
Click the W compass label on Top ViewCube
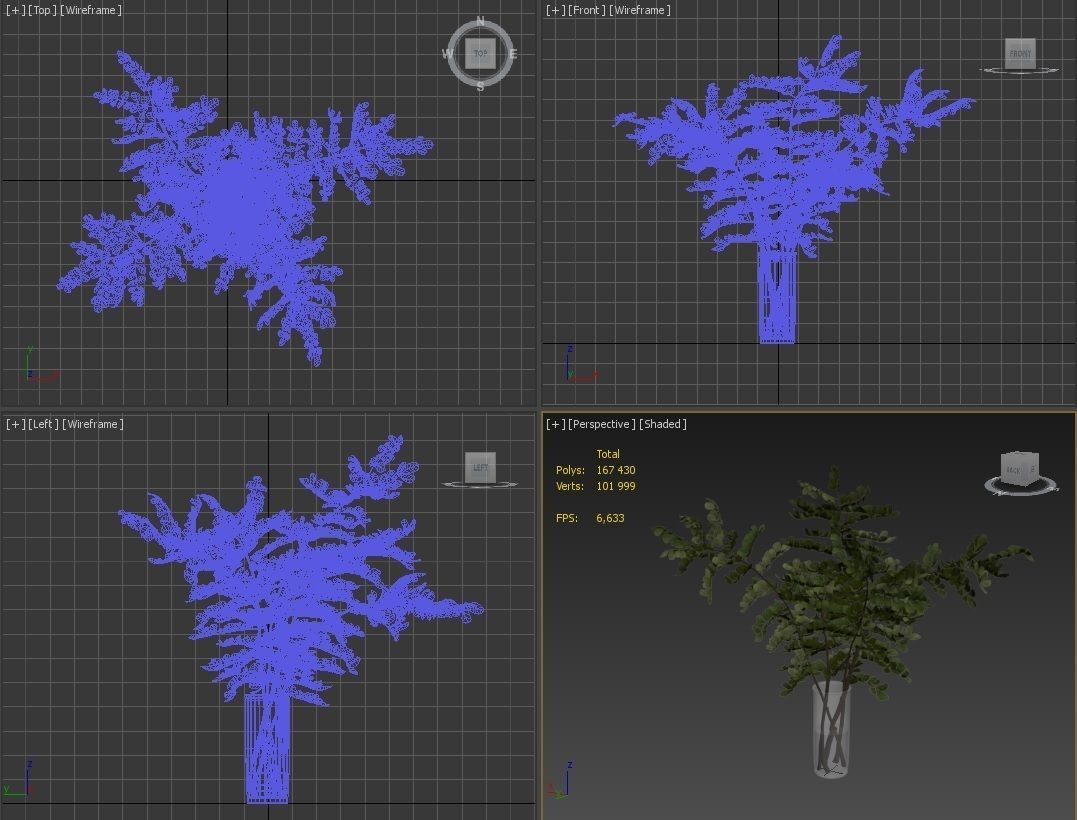448,54
